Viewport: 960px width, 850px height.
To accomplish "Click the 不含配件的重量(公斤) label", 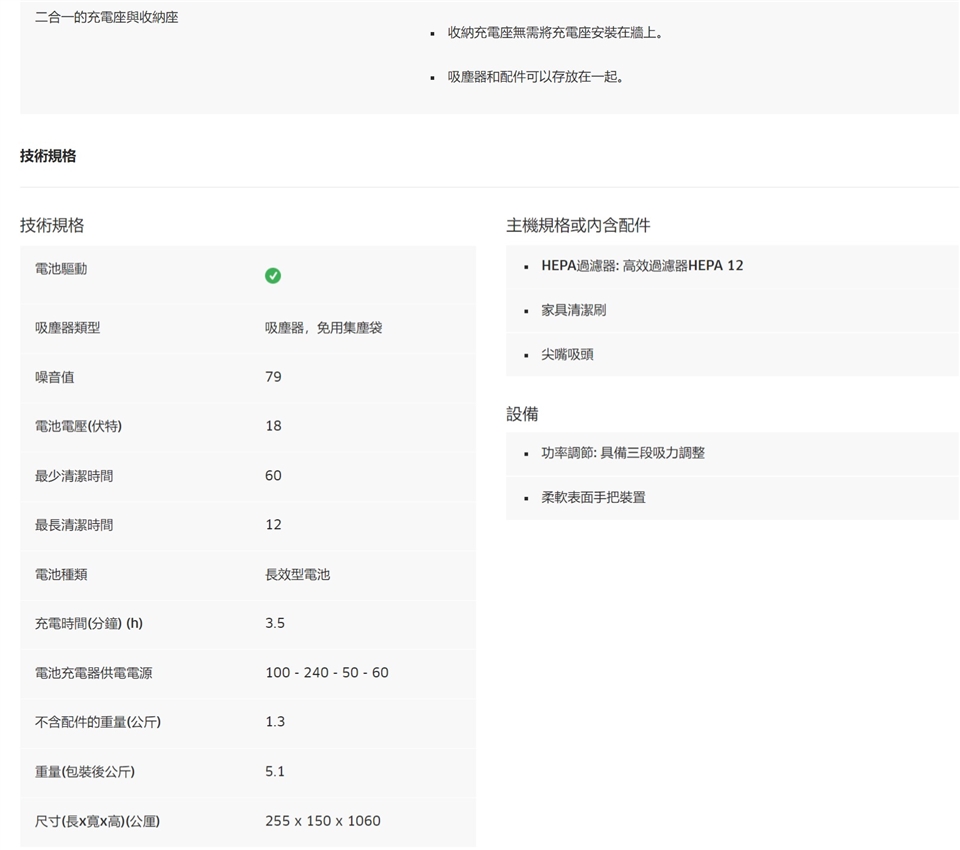I will [97, 722].
